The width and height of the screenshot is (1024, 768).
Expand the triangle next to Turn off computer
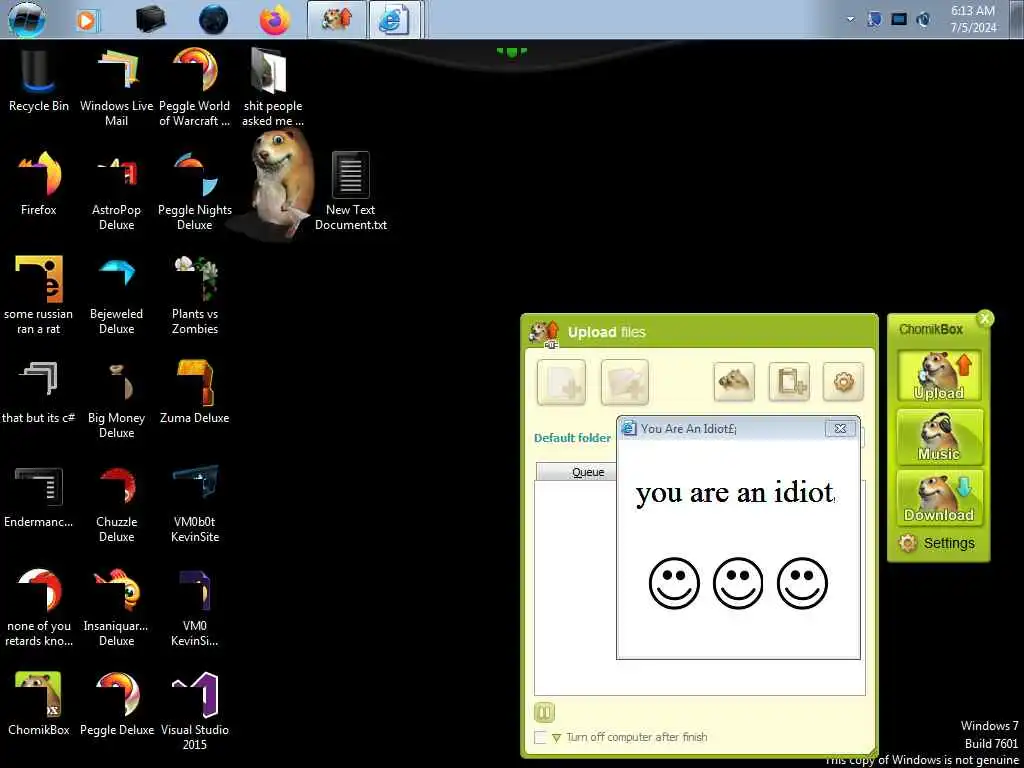pos(556,738)
